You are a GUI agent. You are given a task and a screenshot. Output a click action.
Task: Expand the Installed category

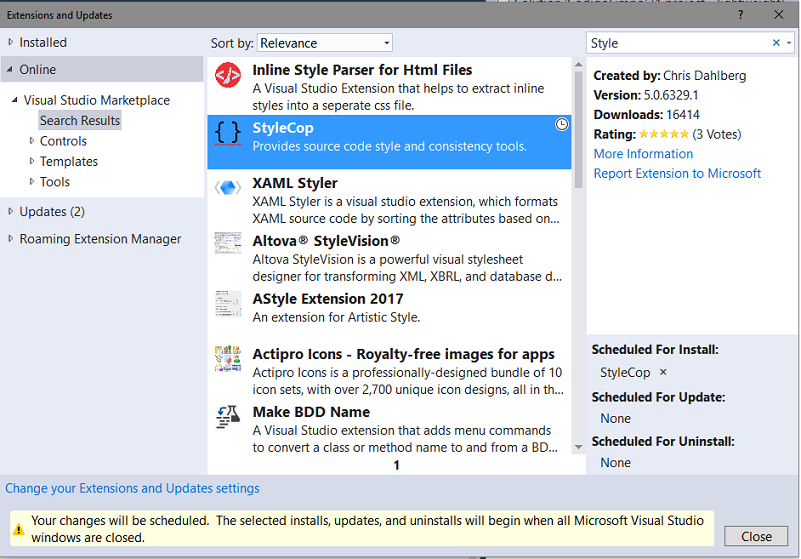[x=10, y=42]
